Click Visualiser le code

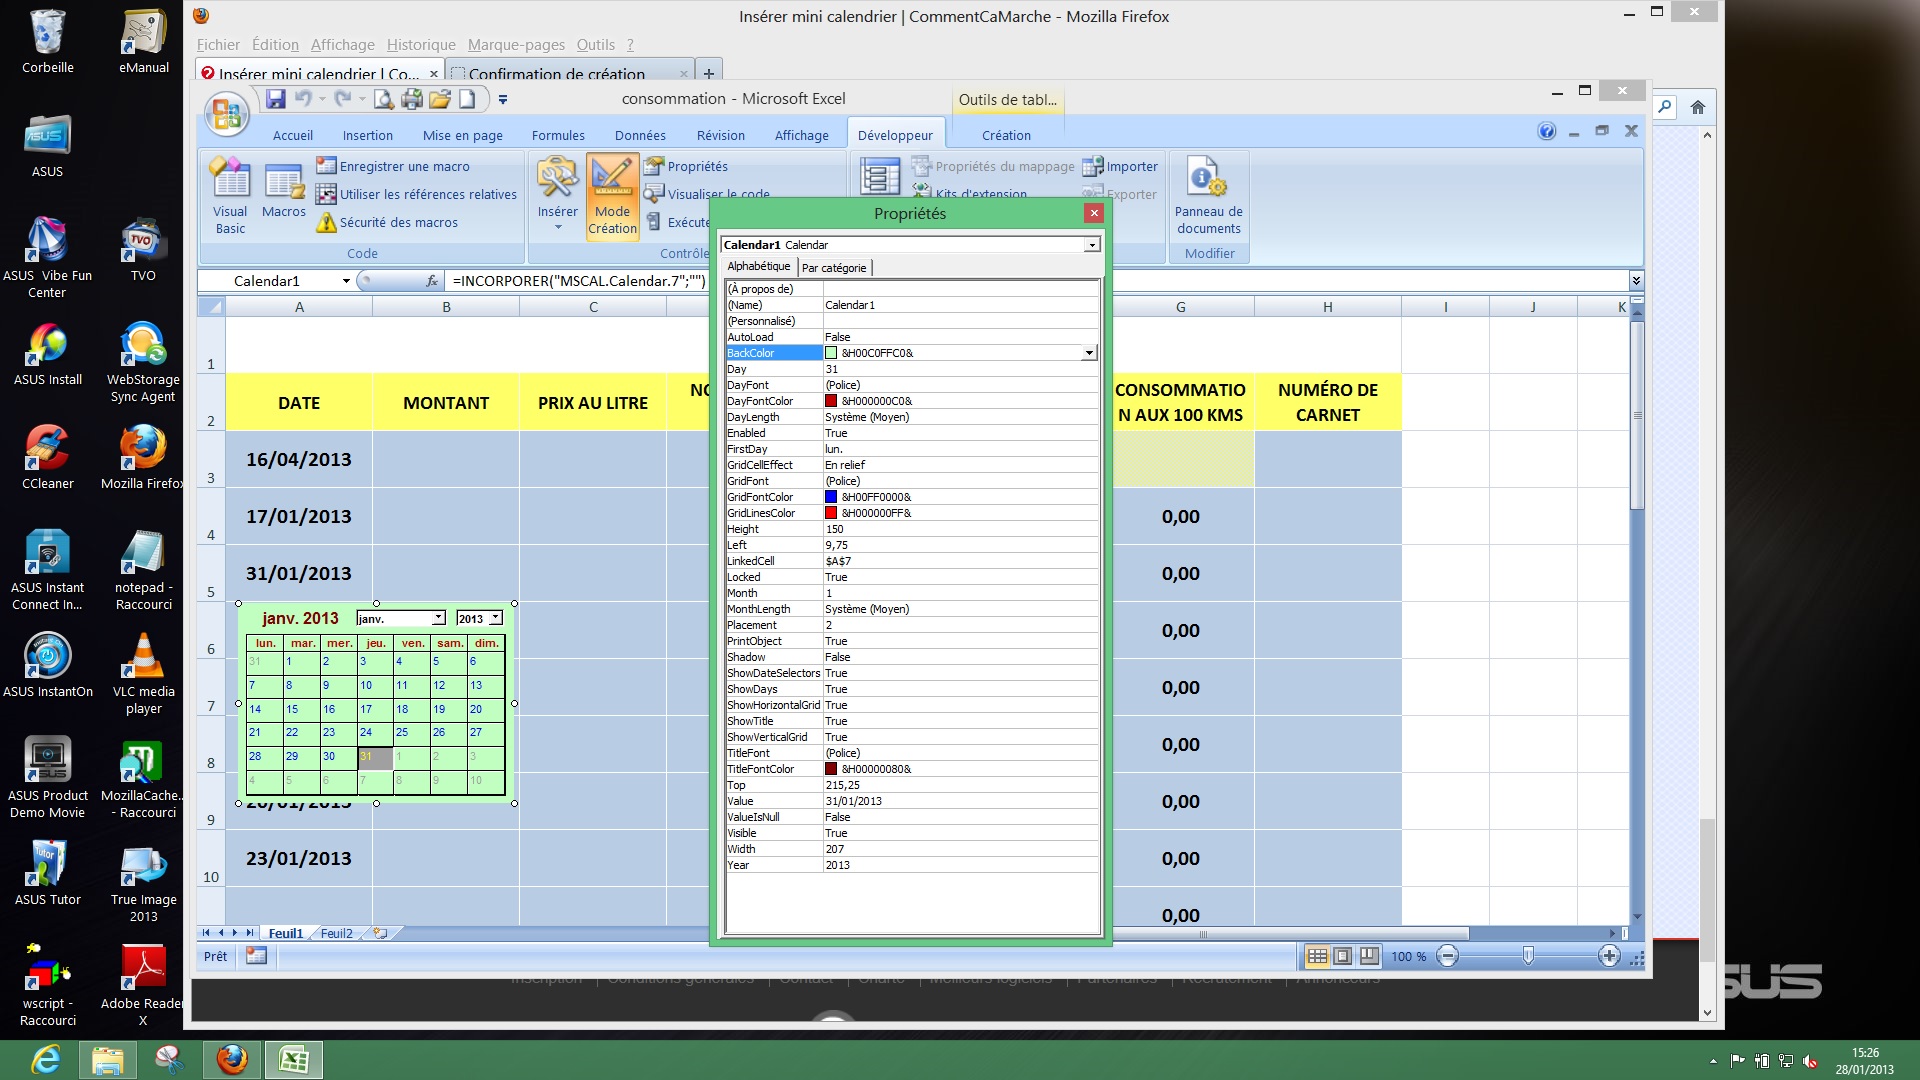[708, 194]
